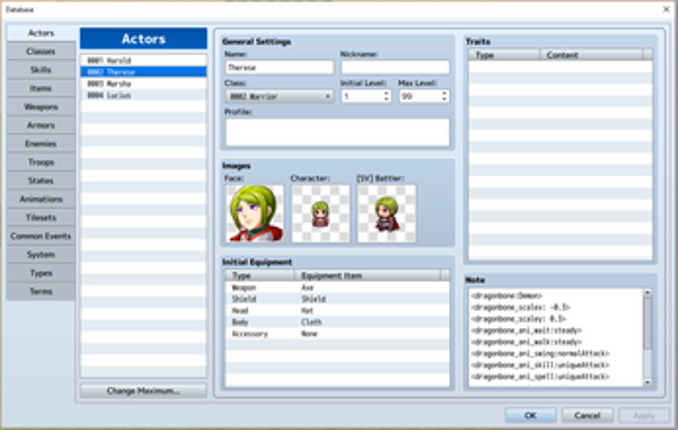Click the Apply button
Image resolution: width=678 pixels, height=430 pixels.
point(644,416)
